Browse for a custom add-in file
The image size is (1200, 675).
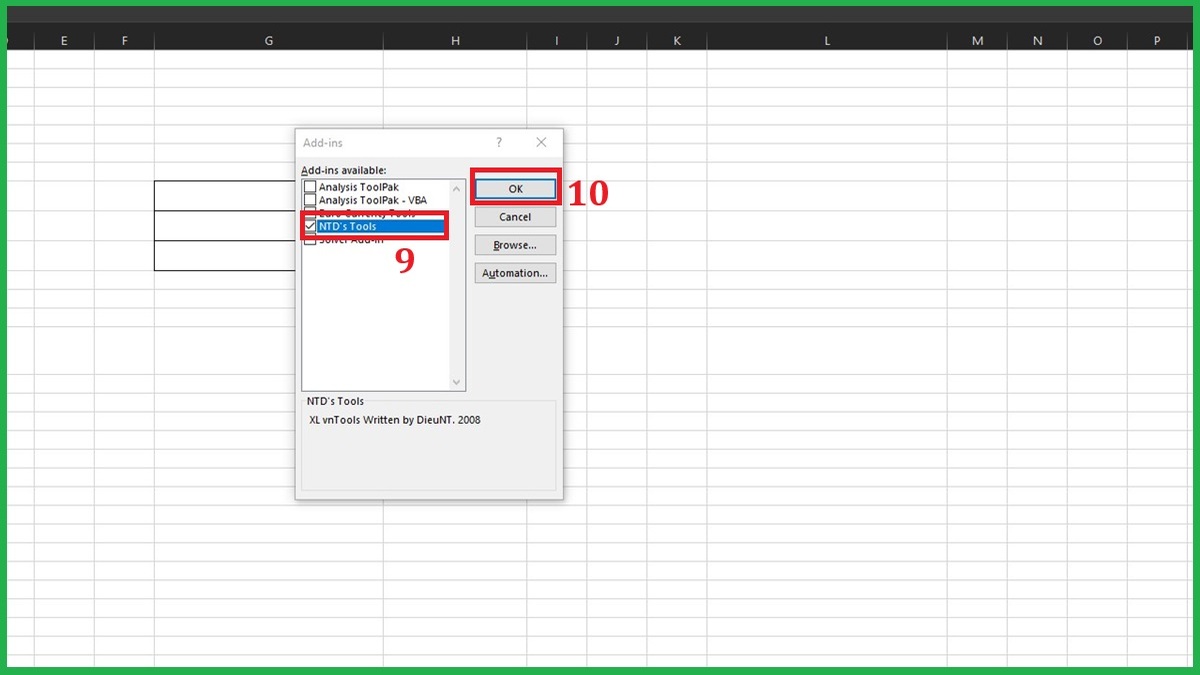click(514, 244)
